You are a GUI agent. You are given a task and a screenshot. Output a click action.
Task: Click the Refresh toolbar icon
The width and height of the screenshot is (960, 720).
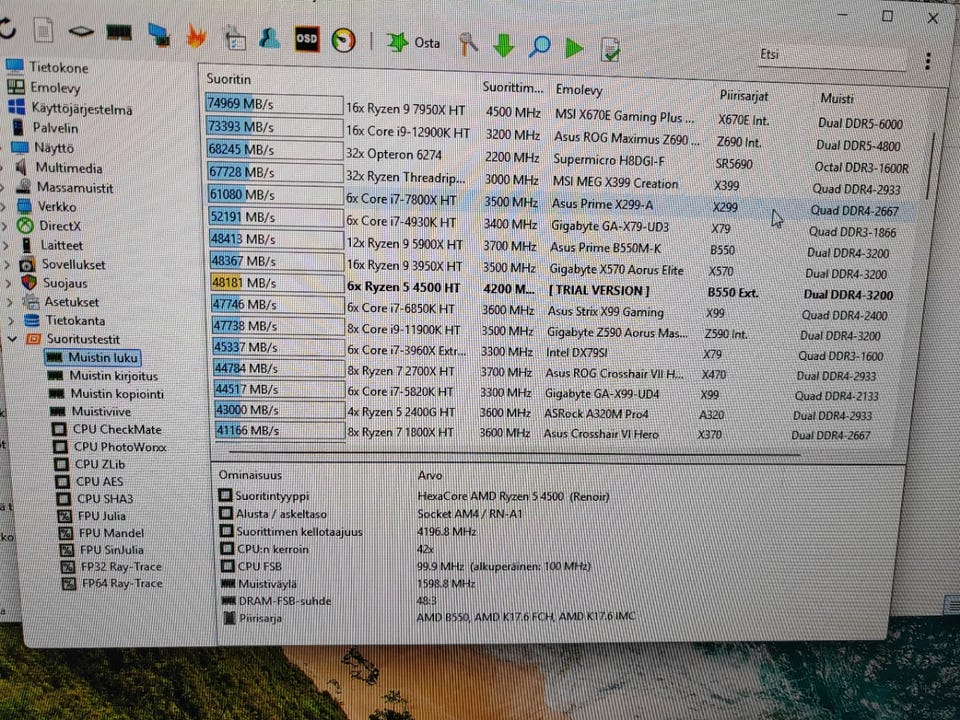[6, 28]
